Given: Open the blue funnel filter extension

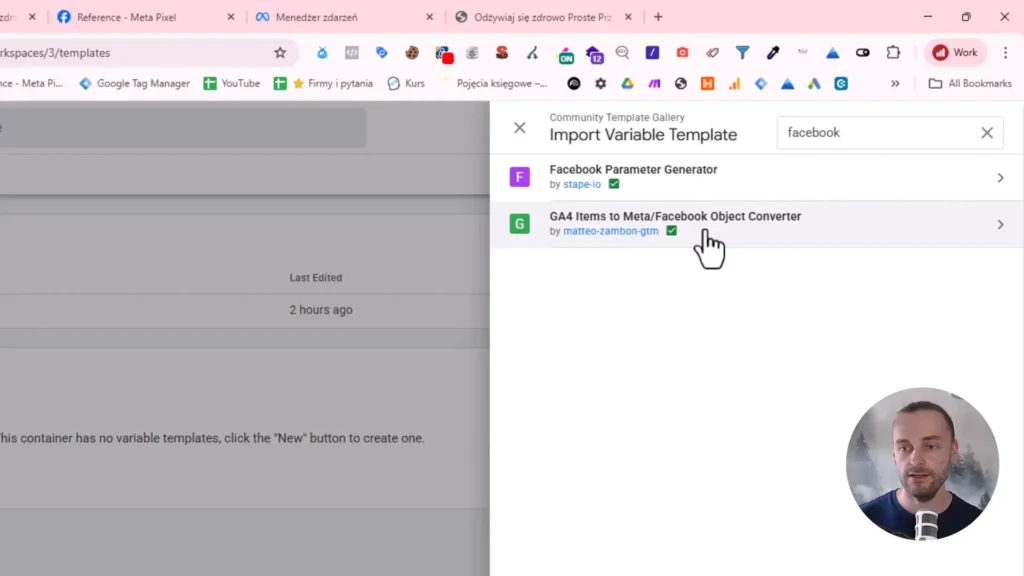Looking at the screenshot, I should 743,53.
